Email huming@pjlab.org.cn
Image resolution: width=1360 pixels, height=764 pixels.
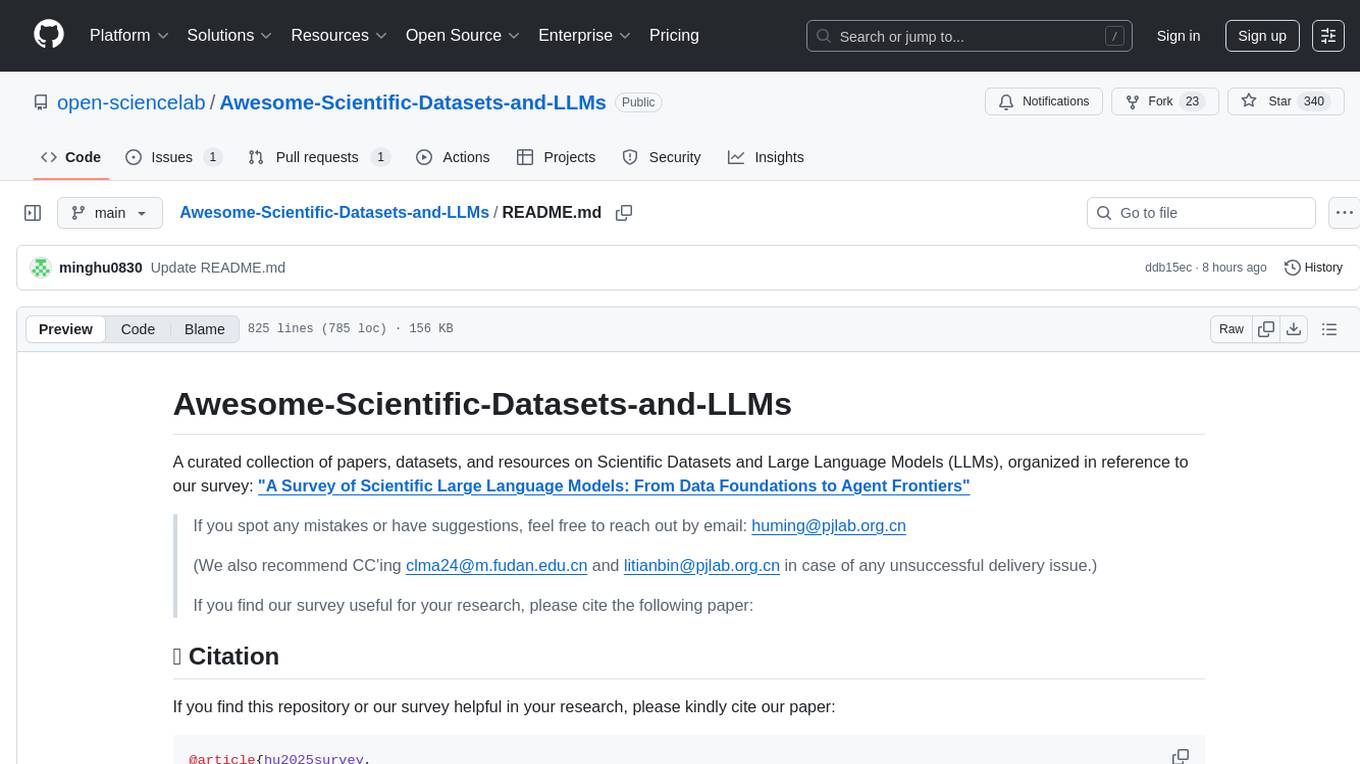point(828,525)
